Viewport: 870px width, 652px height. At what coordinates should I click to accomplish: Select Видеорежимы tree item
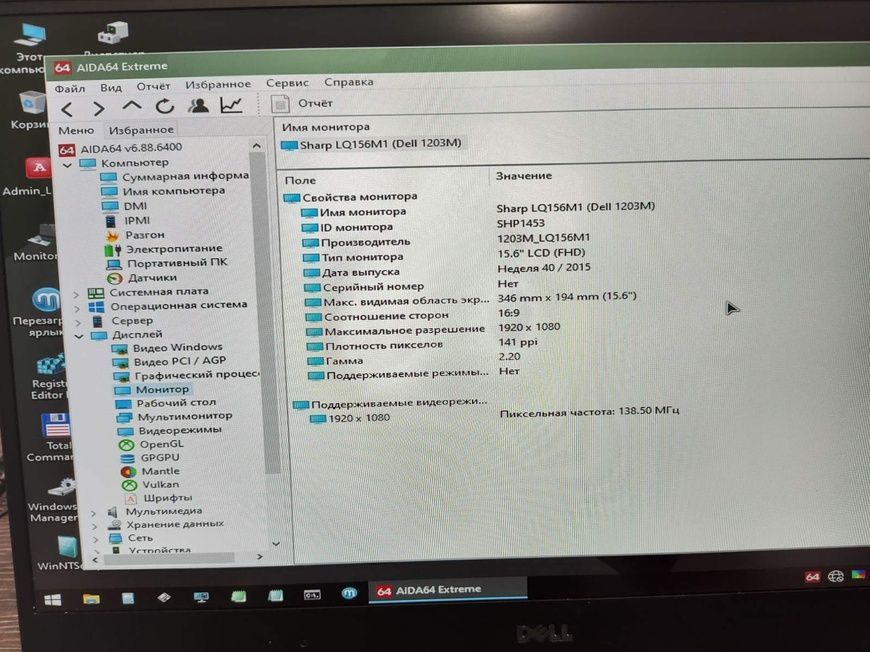click(x=180, y=430)
